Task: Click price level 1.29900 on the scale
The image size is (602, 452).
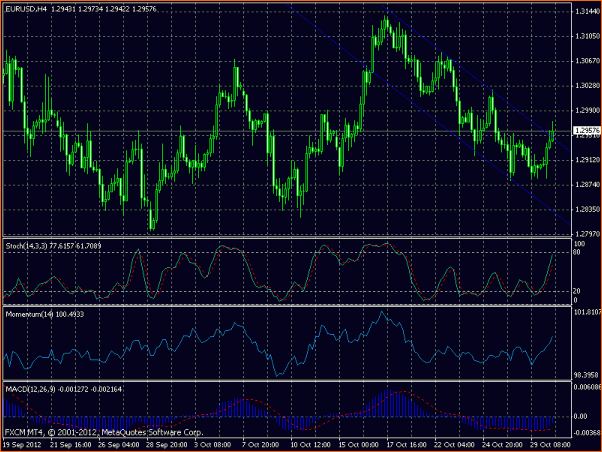Action: pyautogui.click(x=587, y=110)
